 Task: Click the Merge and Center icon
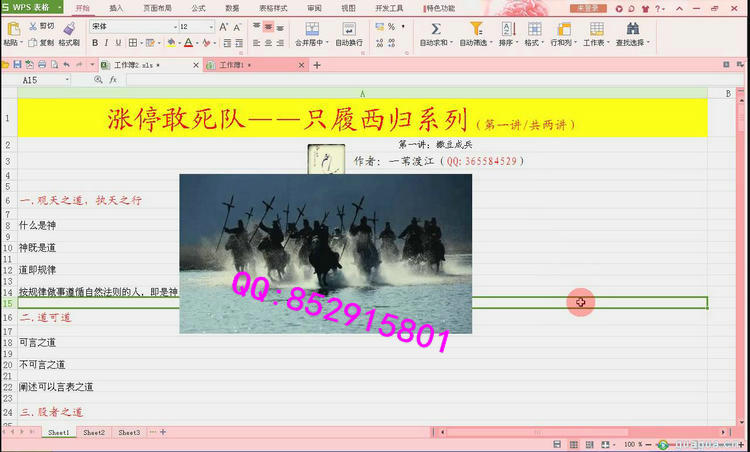pos(312,28)
